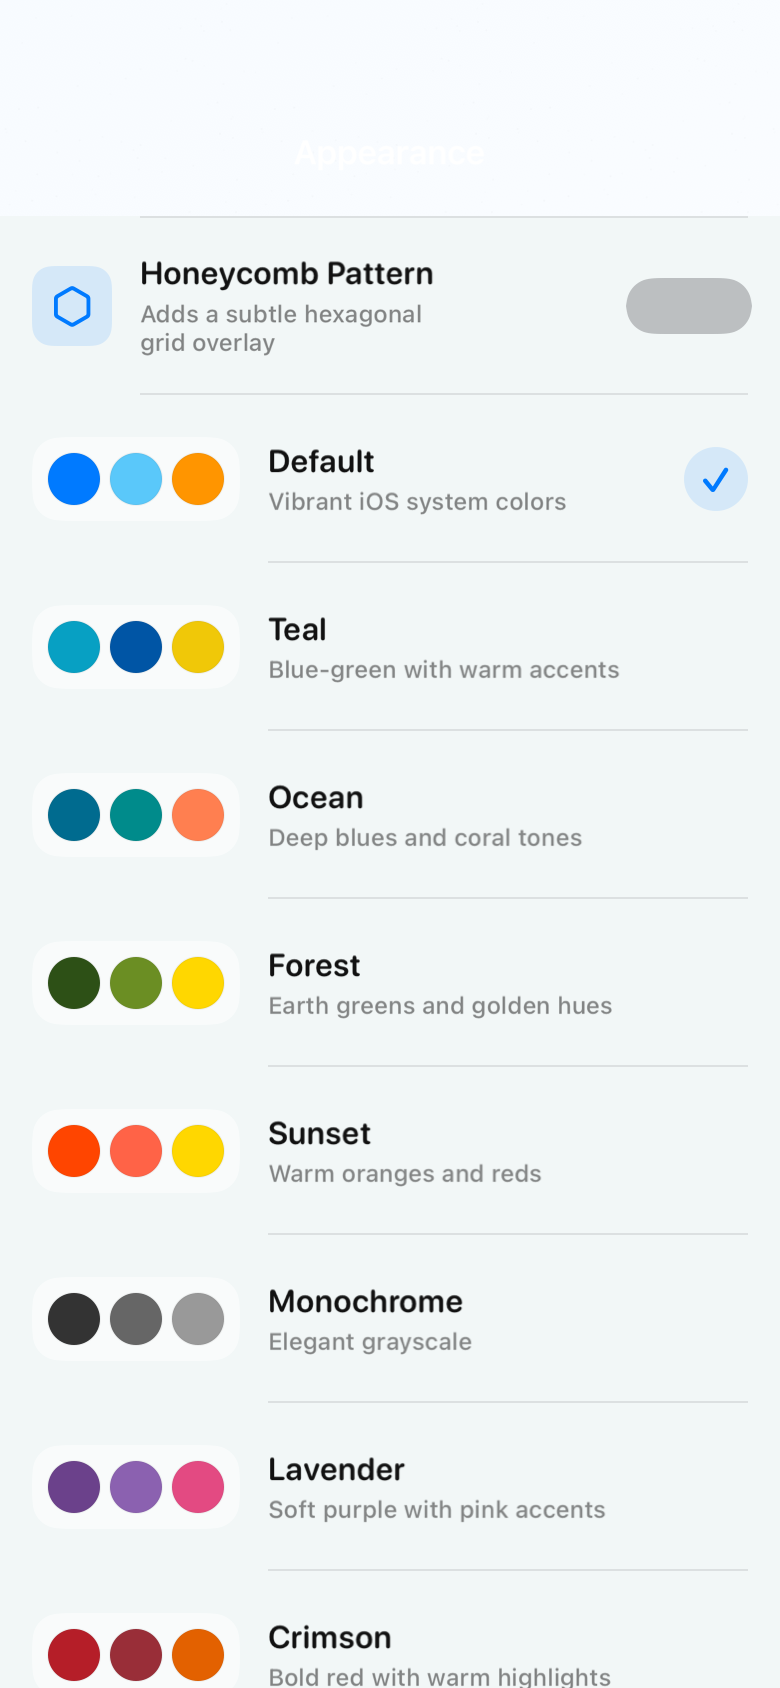Screen dimensions: 780x1688
Task: Click the Monochrome grayscale preview icons
Action: [x=135, y=1319]
